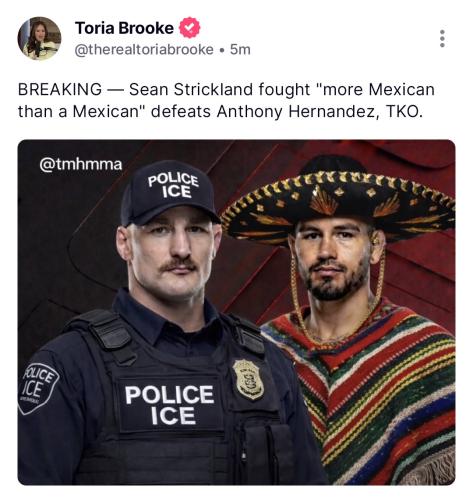
Task: Click the pink verified checkmark badge
Action: tap(190, 28)
